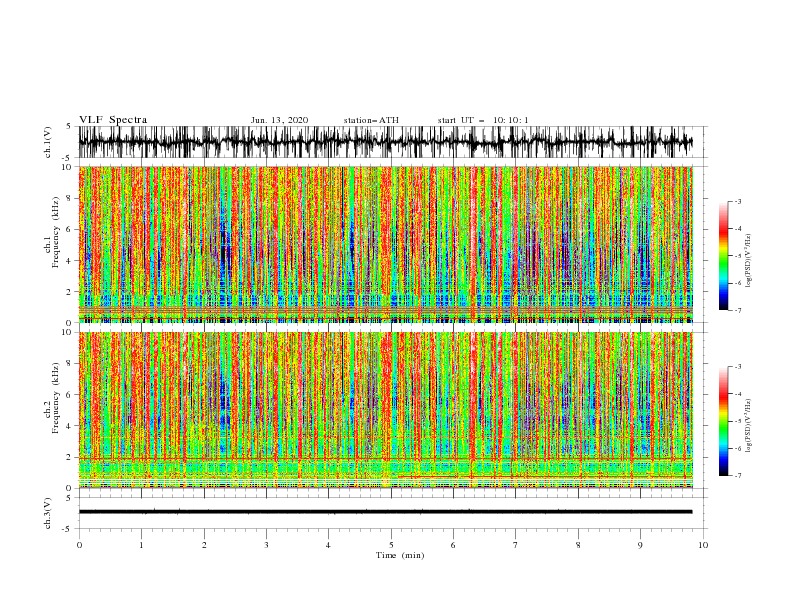
Task: Click the ch.1 color bar log(PSD) label
Action: (x=749, y=261)
